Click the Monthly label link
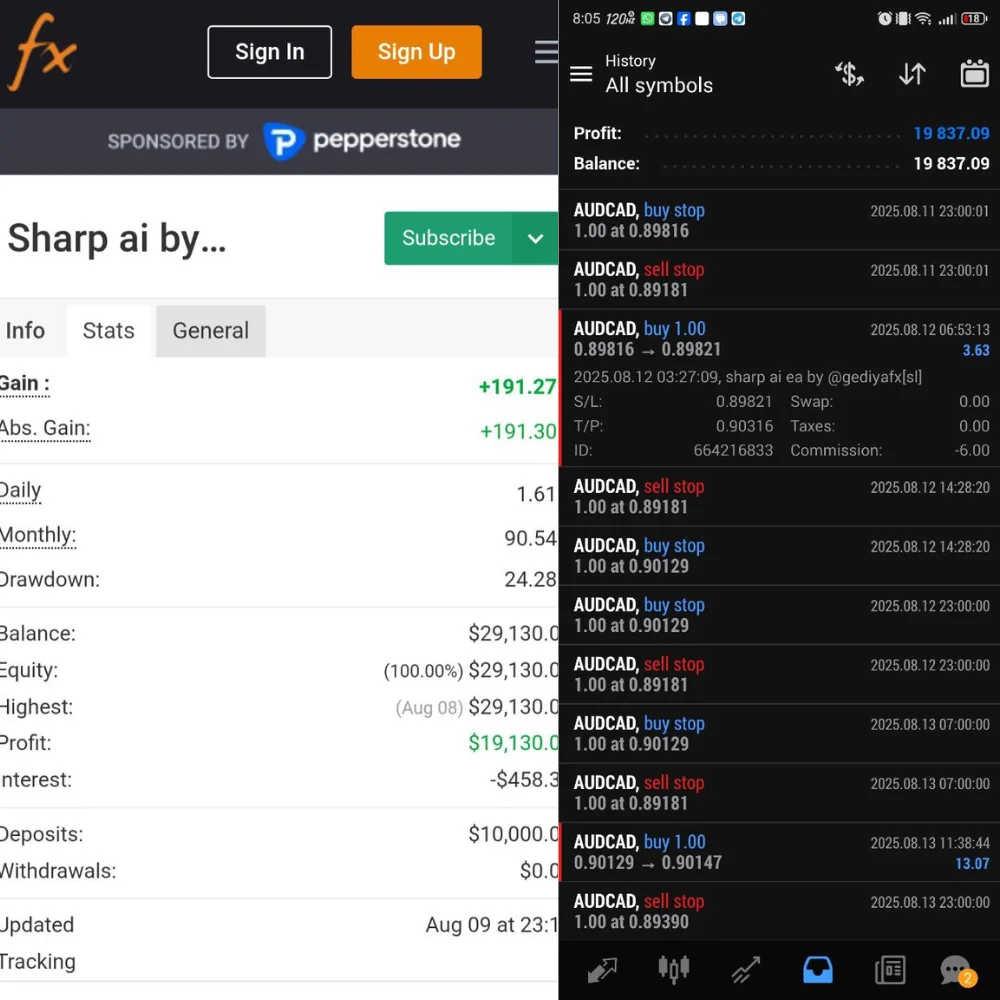This screenshot has height=1000, width=1000. tap(38, 535)
